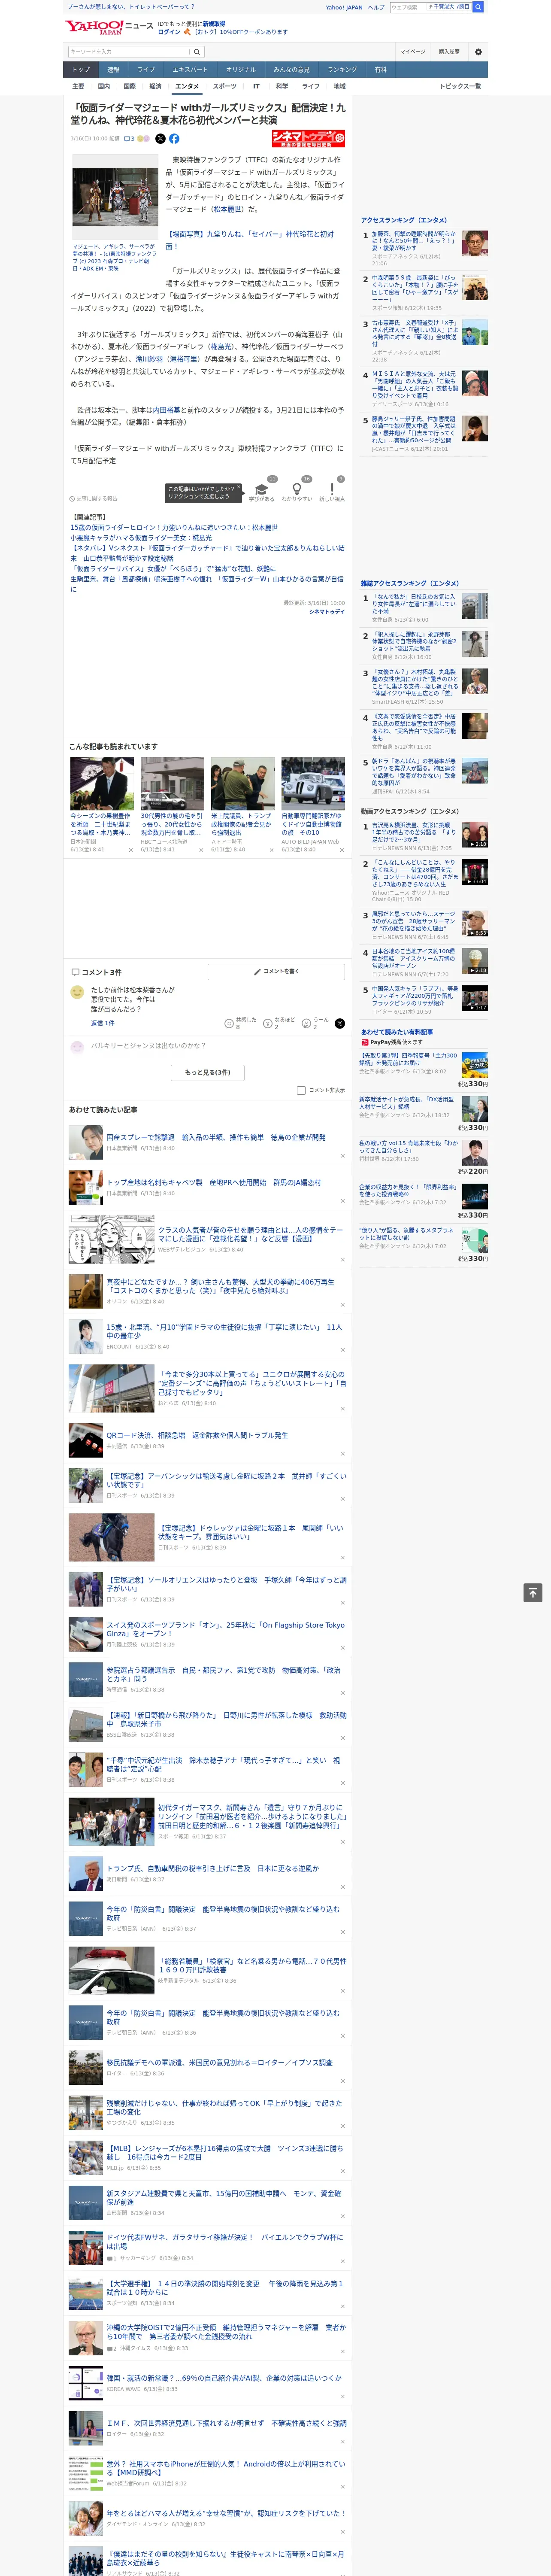
Task: Open the article comment count icon
Action: point(129,139)
